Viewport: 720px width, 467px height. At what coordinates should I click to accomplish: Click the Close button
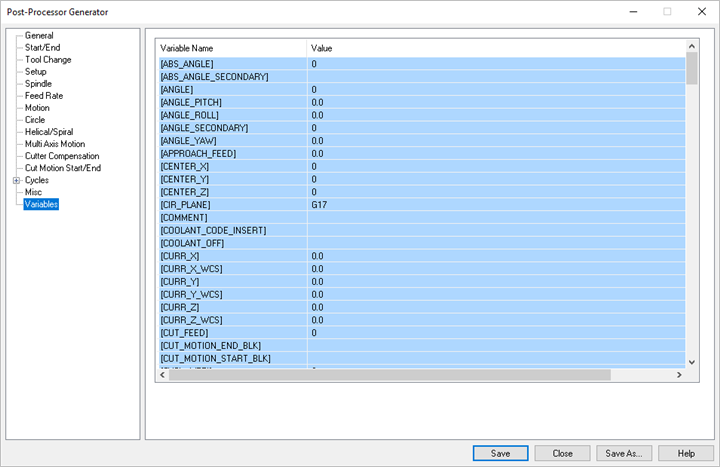point(562,453)
